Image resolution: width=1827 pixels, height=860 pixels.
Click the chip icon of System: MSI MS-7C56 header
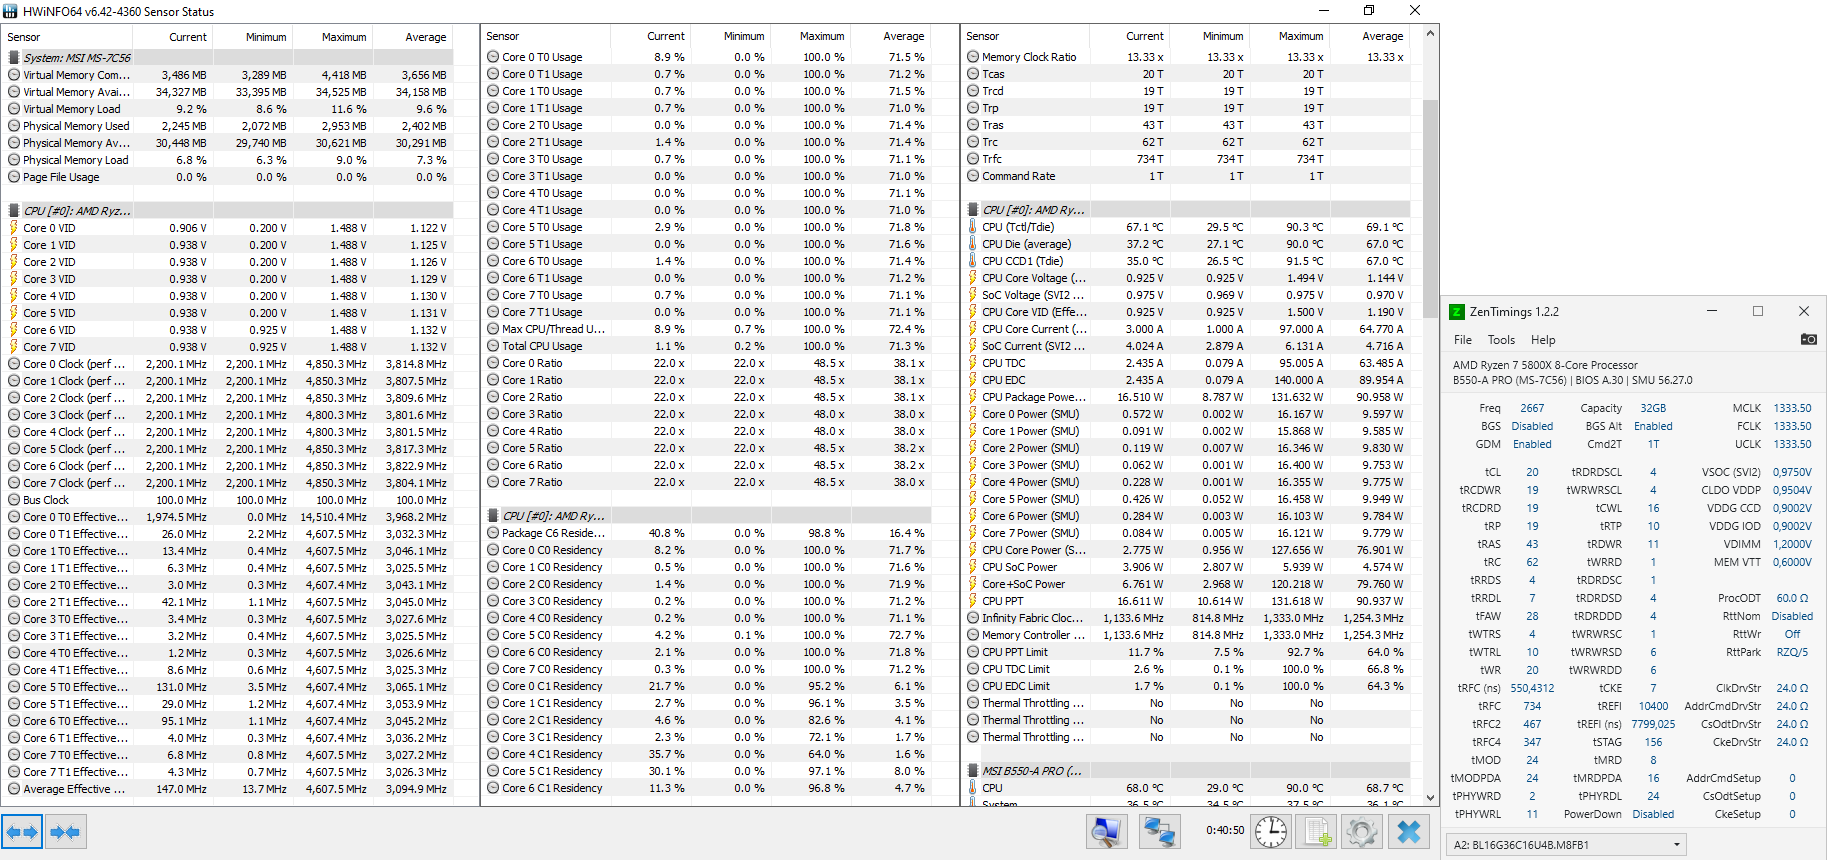pyautogui.click(x=14, y=58)
